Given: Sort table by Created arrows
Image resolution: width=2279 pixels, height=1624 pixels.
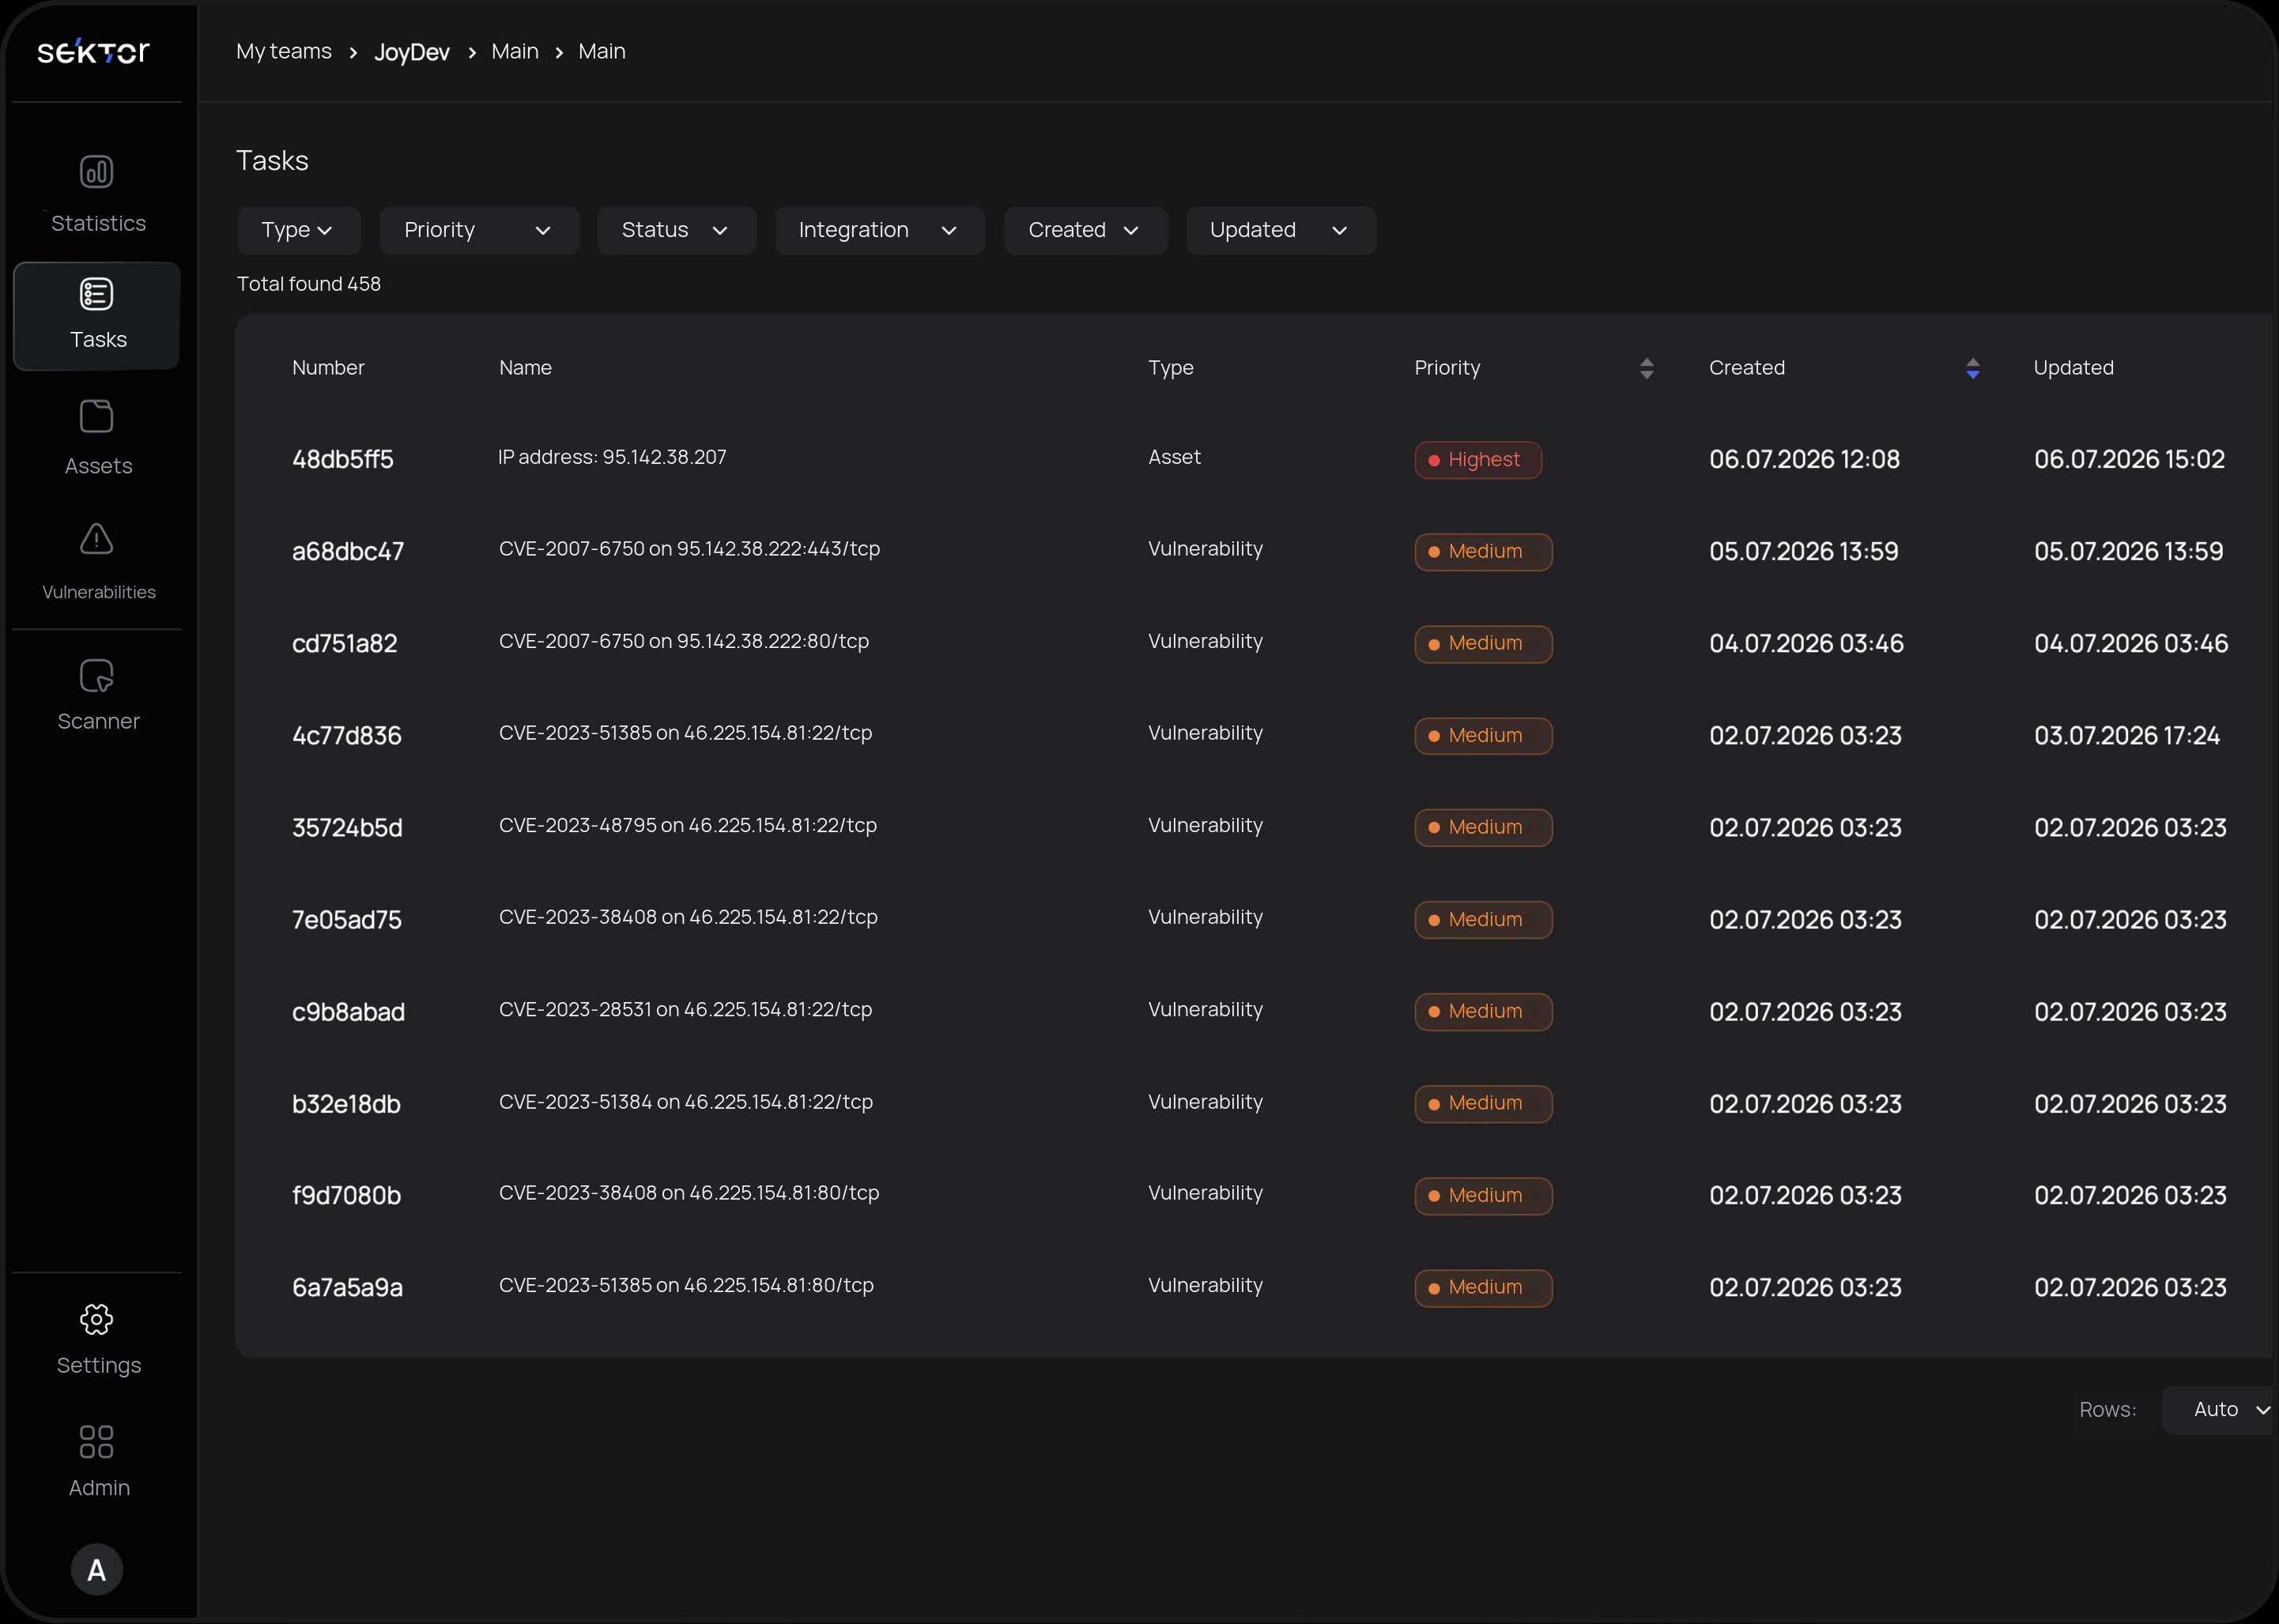Looking at the screenshot, I should tap(1972, 368).
